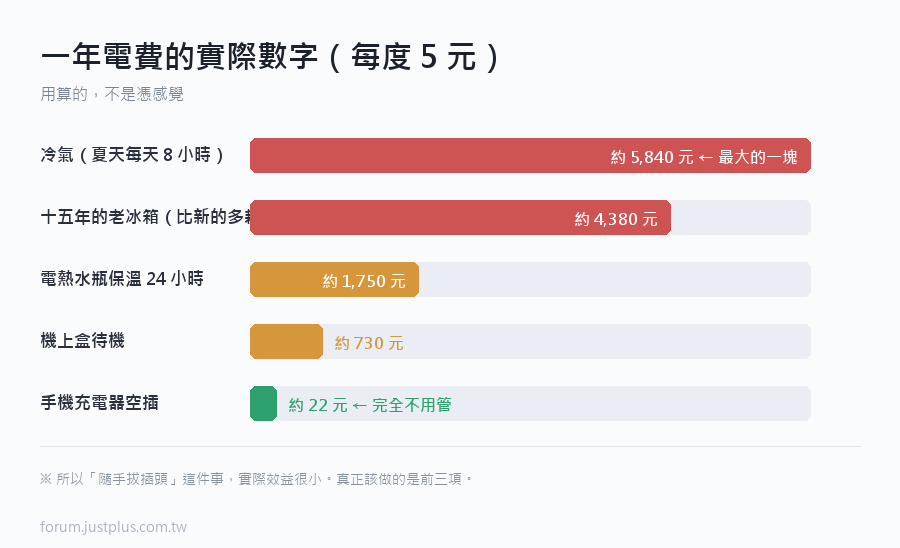Select the 電熱水瓶保溫 24 小時 label
Image resolution: width=900 pixels, height=548 pixels.
pos(122,279)
